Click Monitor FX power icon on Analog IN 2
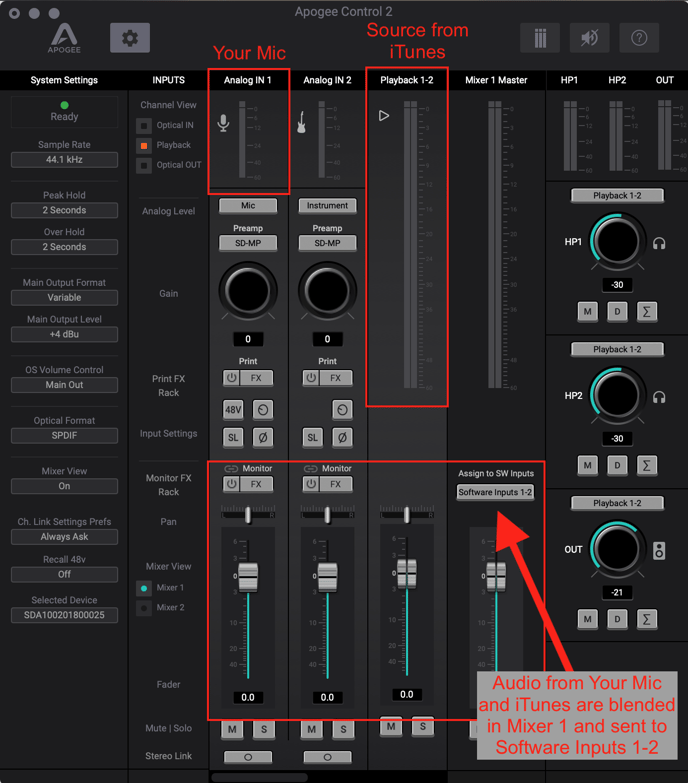This screenshot has width=688, height=783. tap(311, 484)
